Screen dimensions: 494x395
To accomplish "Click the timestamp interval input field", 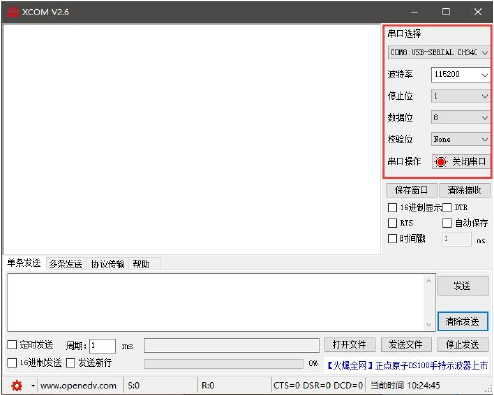I will coord(457,239).
